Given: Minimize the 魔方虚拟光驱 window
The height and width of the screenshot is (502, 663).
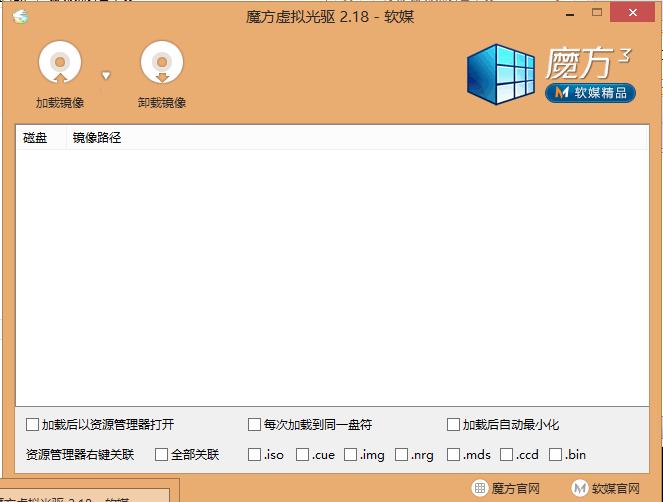Looking at the screenshot, I should 570,15.
